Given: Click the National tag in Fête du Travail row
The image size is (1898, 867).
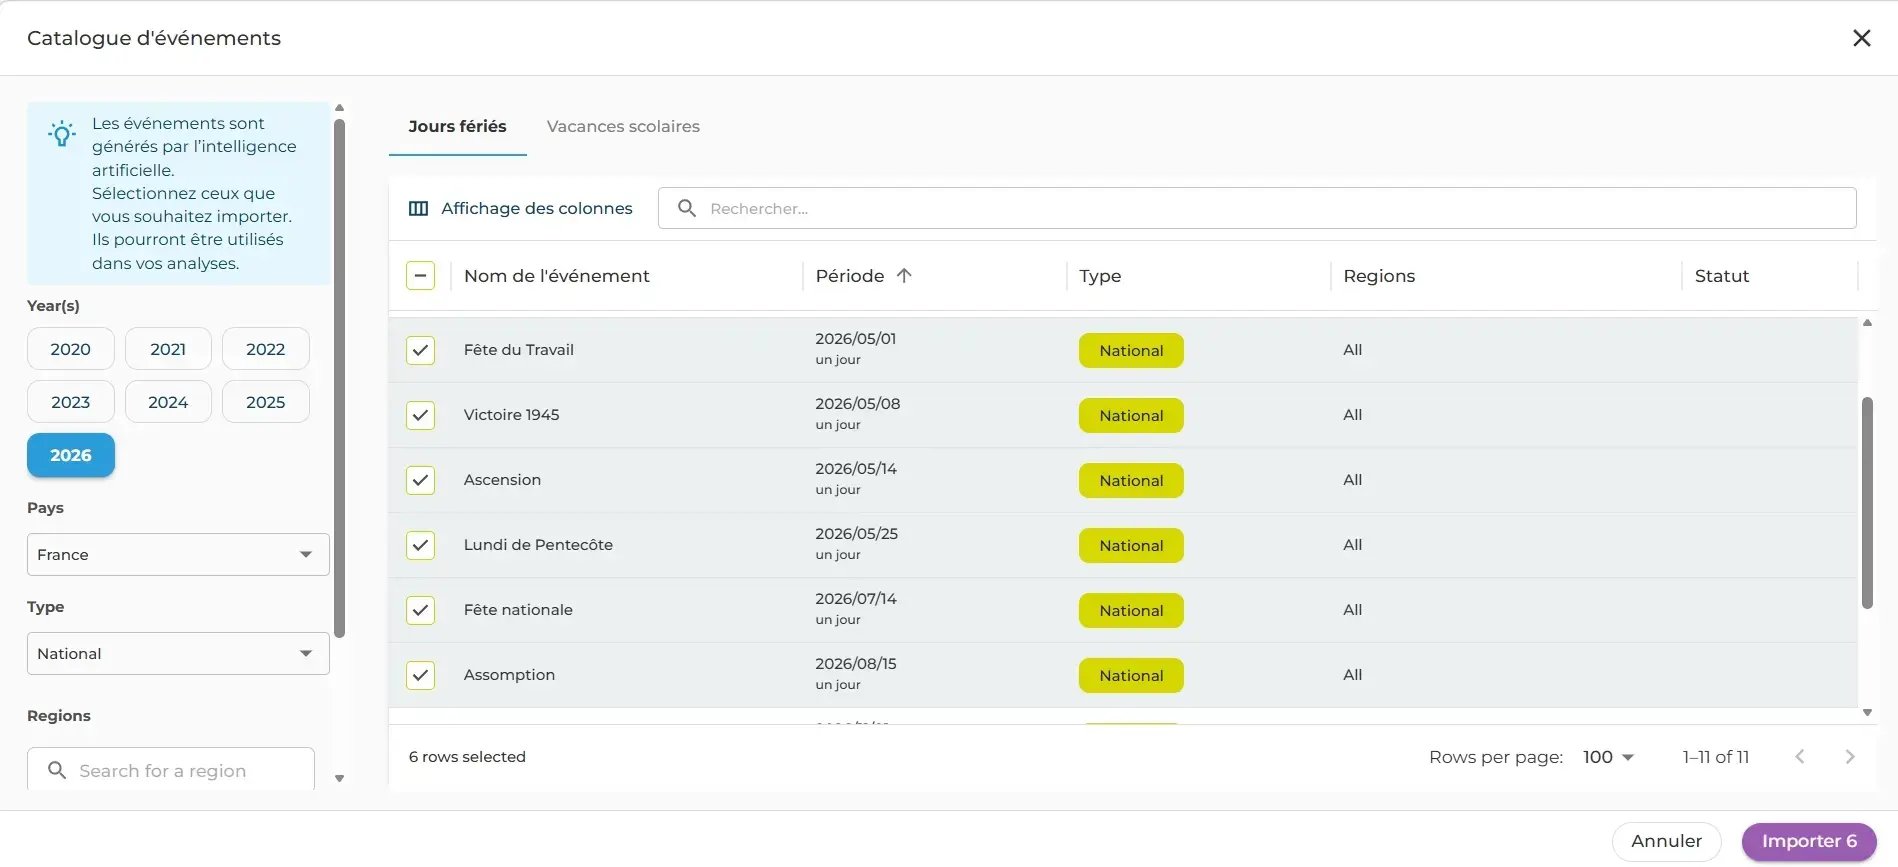Looking at the screenshot, I should pyautogui.click(x=1131, y=351).
